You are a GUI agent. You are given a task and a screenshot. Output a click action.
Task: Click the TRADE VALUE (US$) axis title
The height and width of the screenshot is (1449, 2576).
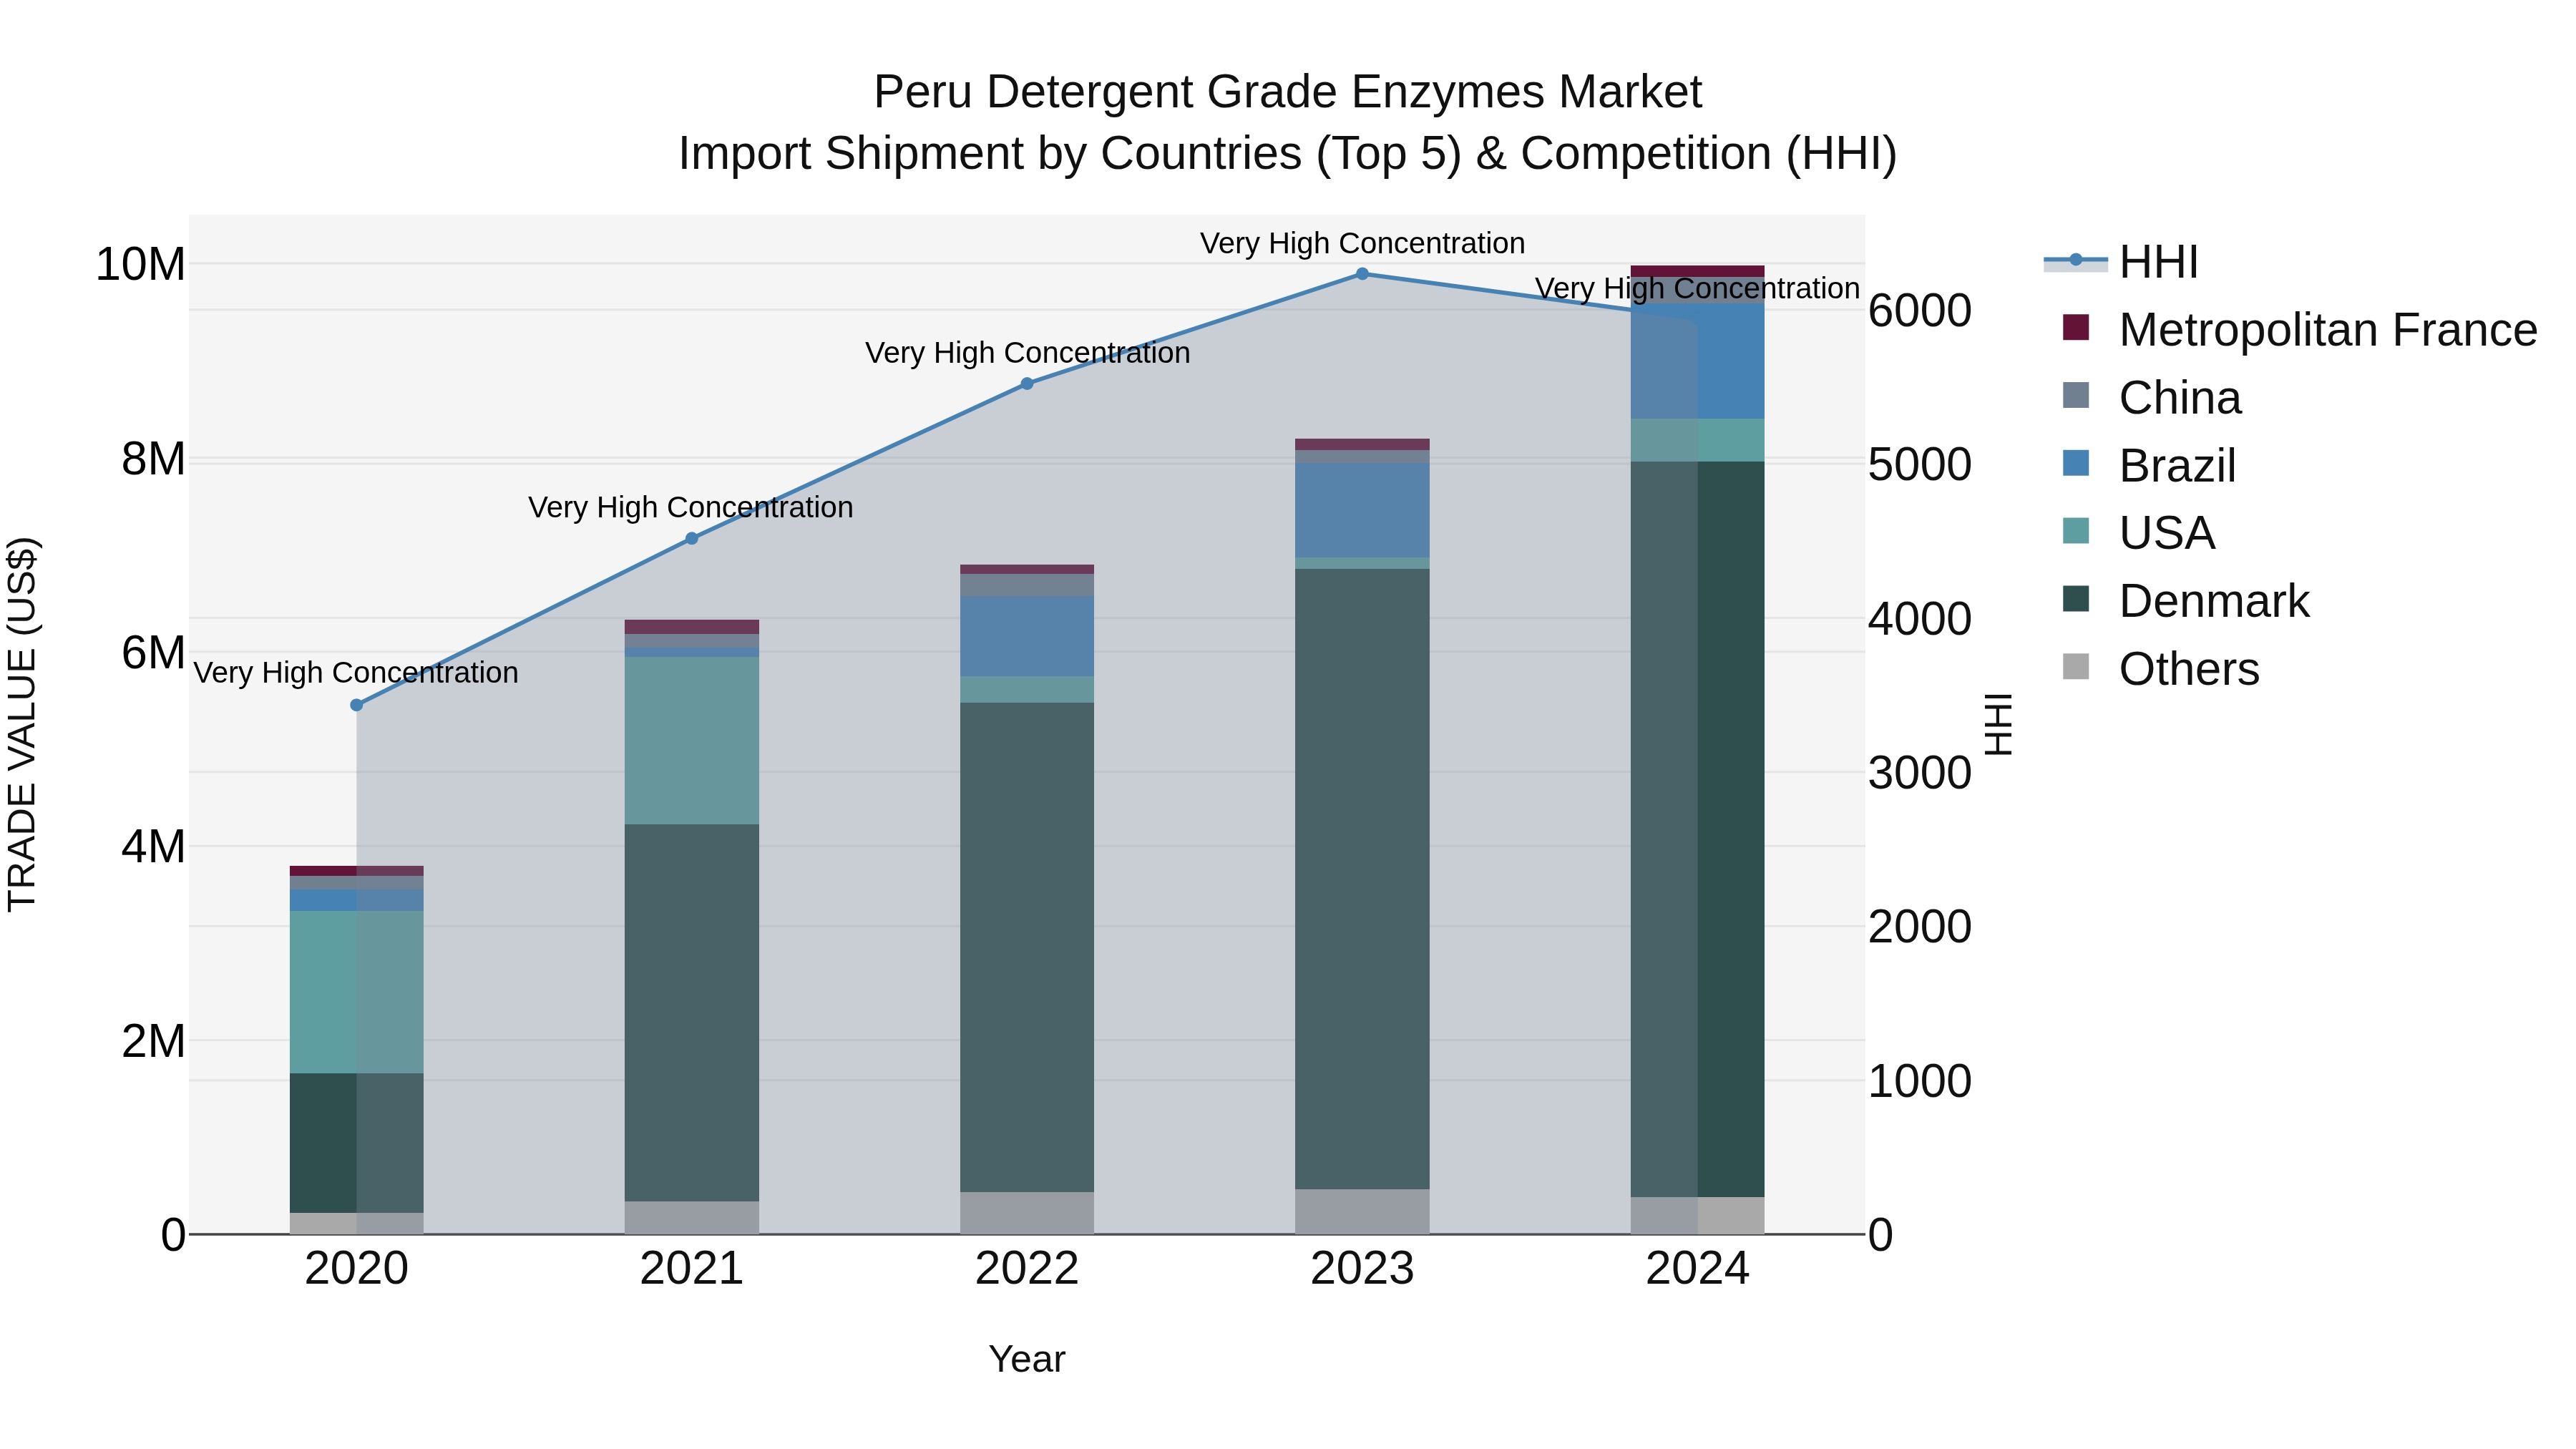tap(22, 724)
